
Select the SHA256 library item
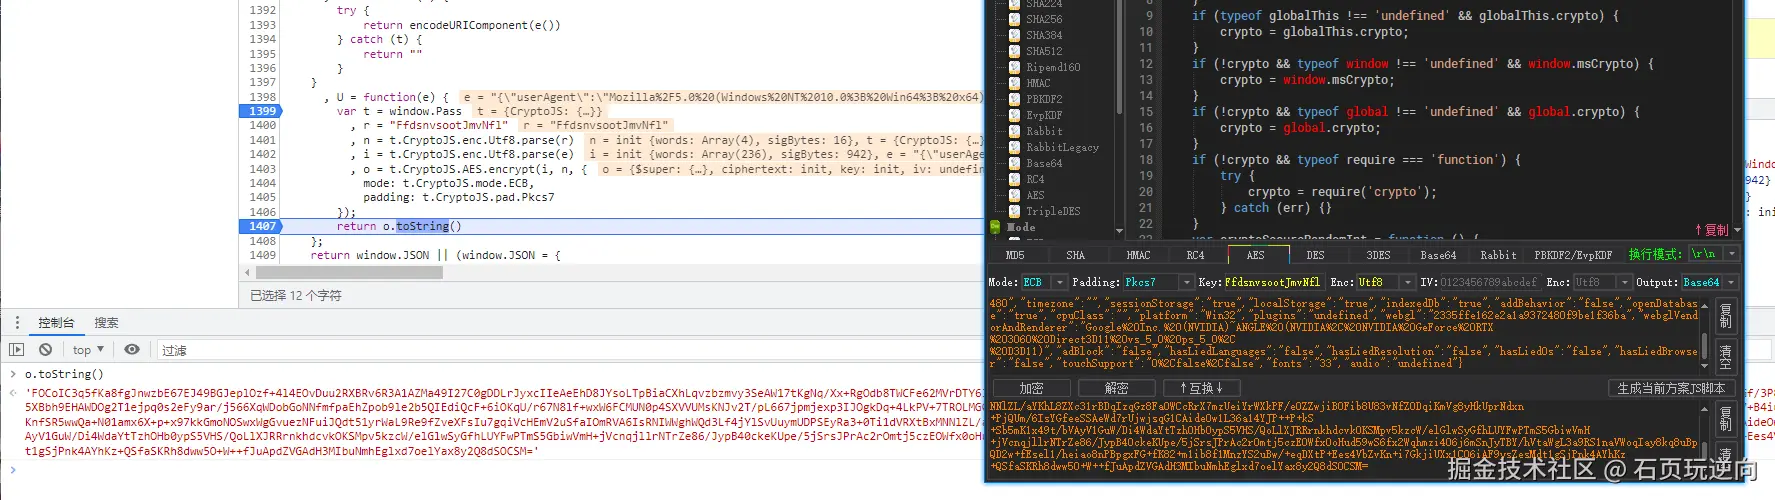1044,19
